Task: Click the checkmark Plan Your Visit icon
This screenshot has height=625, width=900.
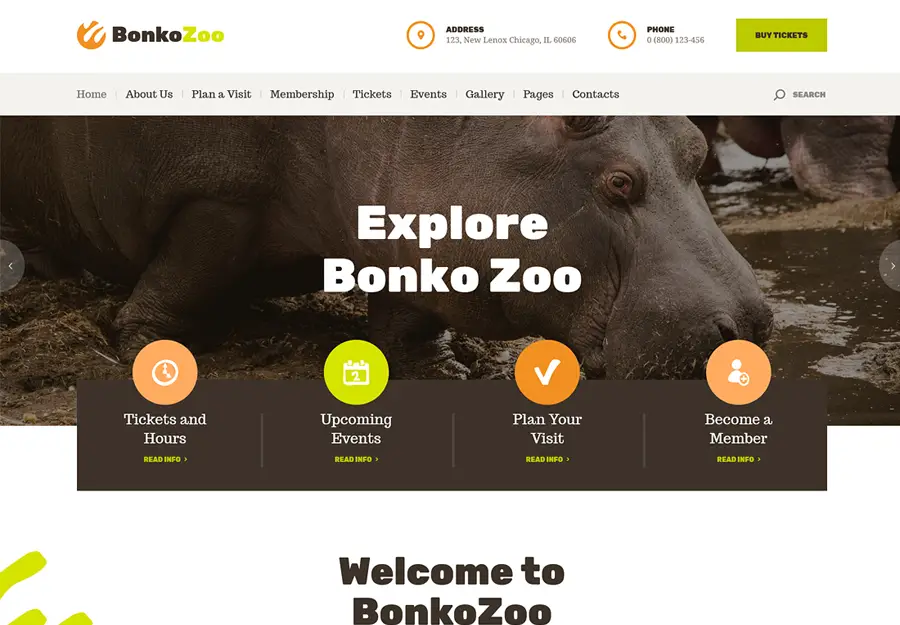Action: pos(547,372)
